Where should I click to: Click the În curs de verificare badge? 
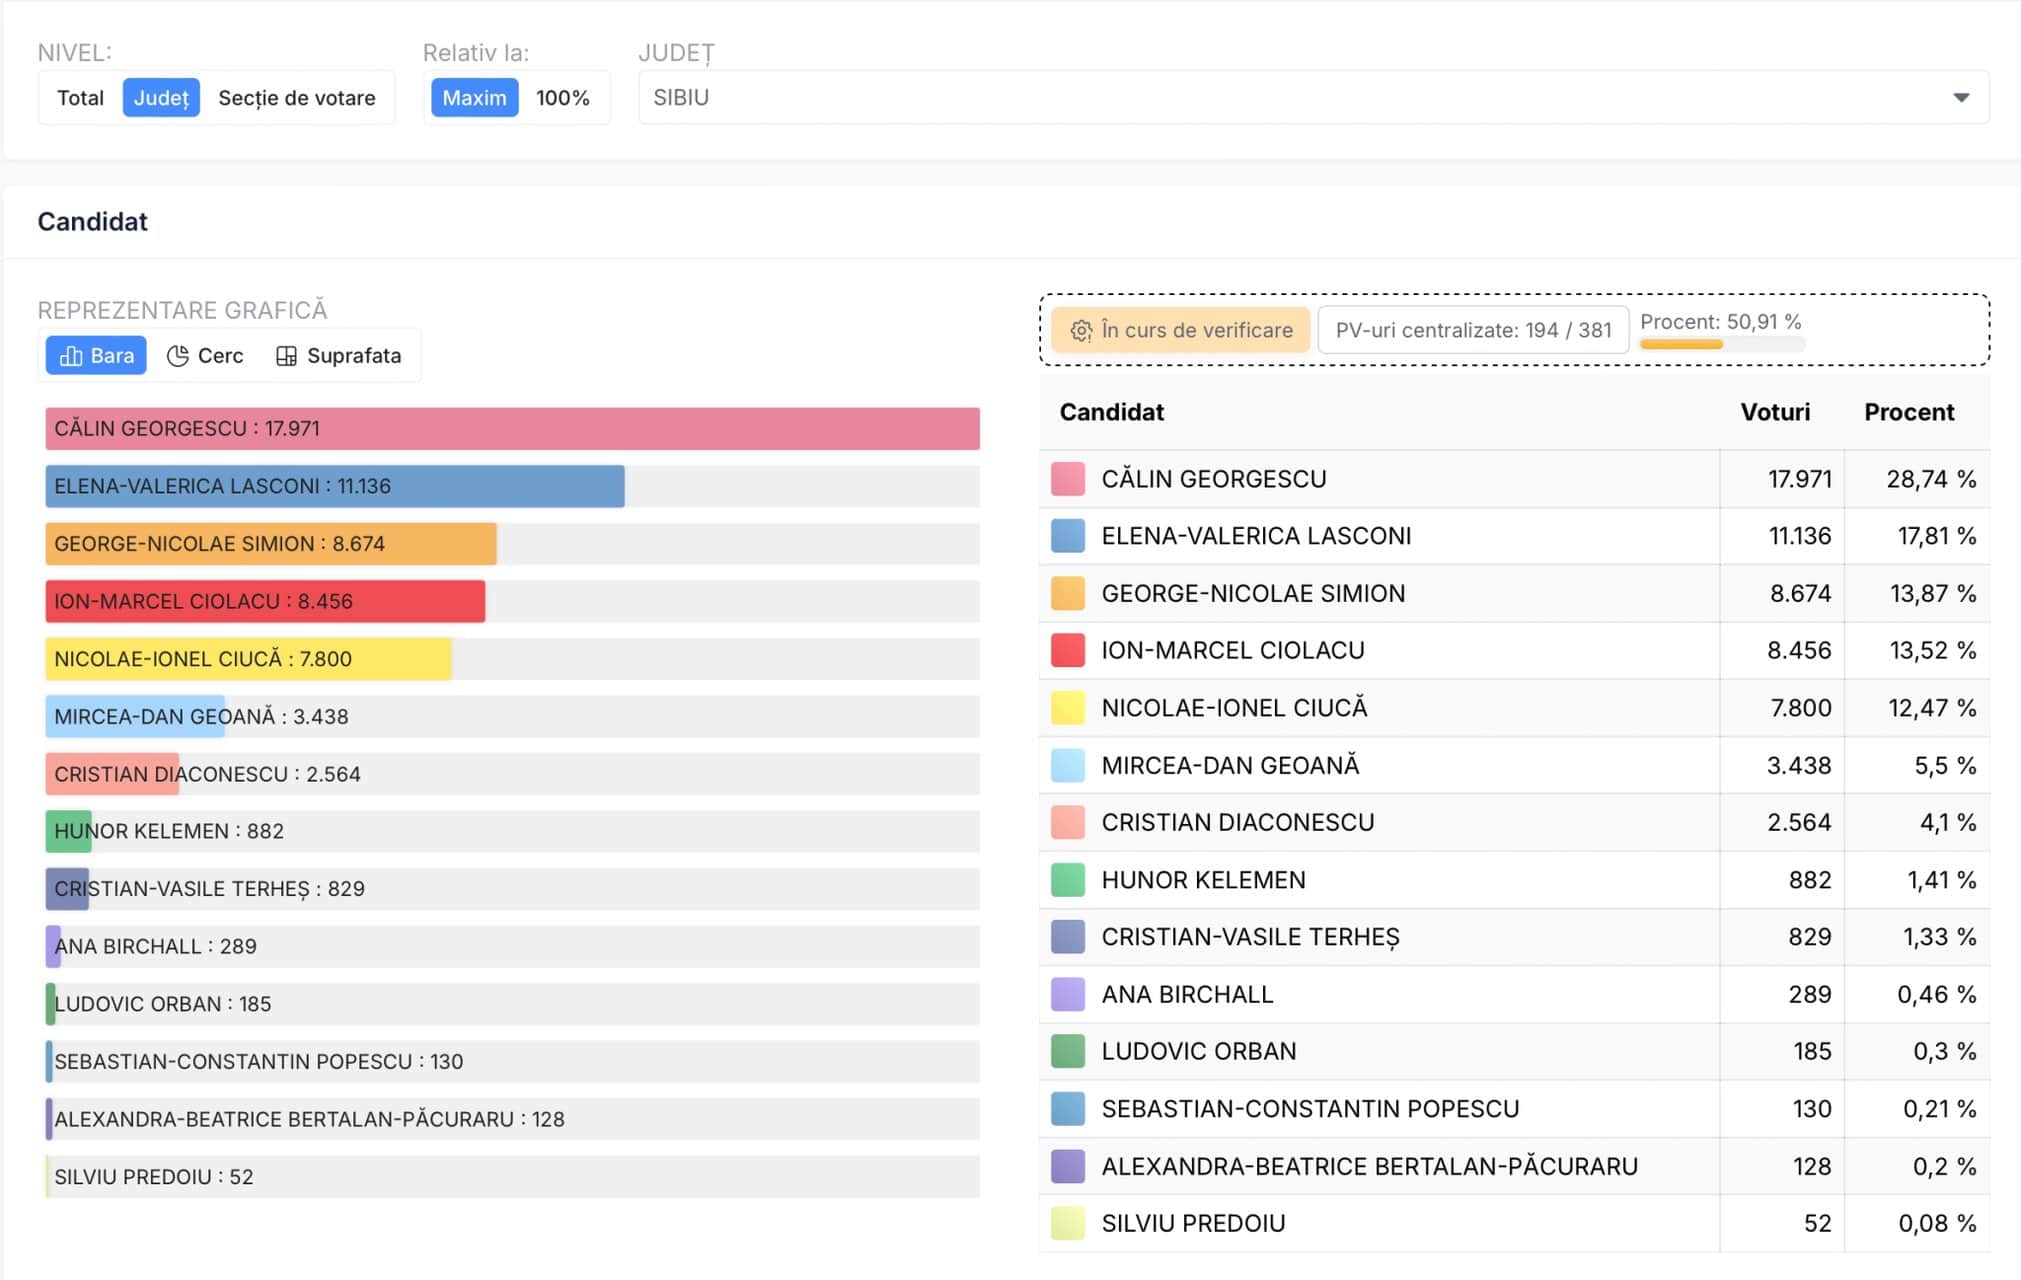click(1181, 330)
